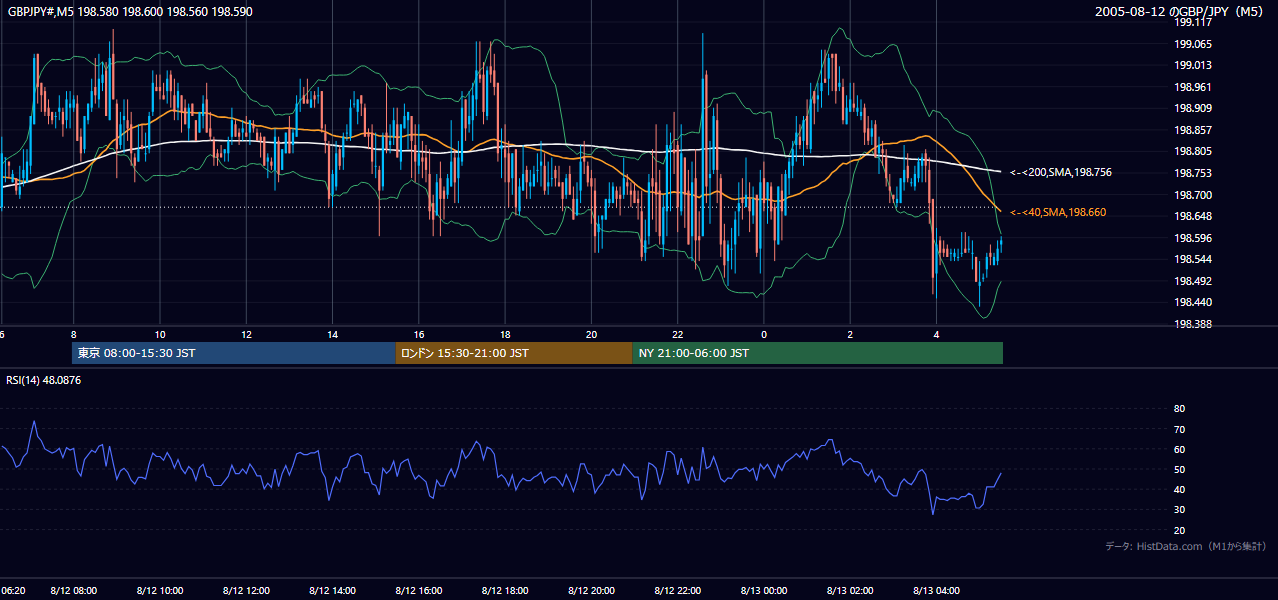The height and width of the screenshot is (600, 1278).
Task: Click hour mark 16 under the price chart
Action: pos(419,334)
